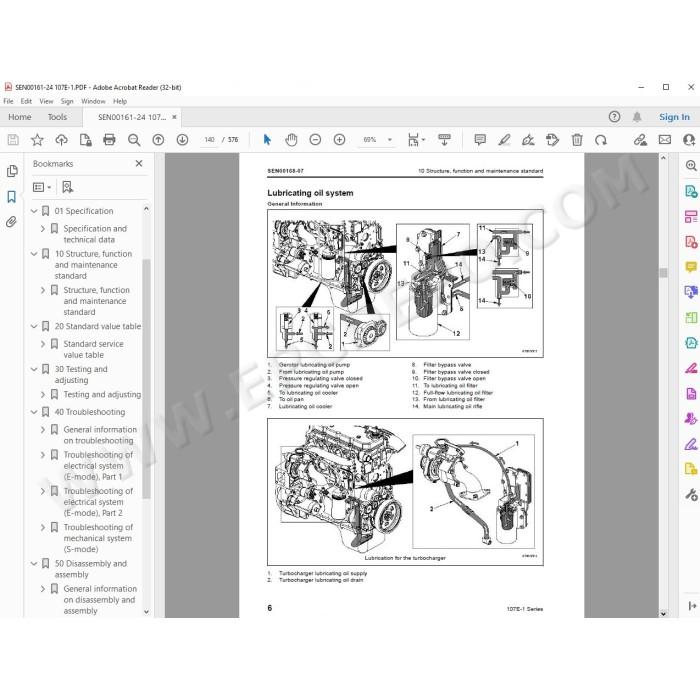Collapse the 40 Troubleshooting bookmark
The height and width of the screenshot is (700, 700).
pyautogui.click(x=34, y=412)
